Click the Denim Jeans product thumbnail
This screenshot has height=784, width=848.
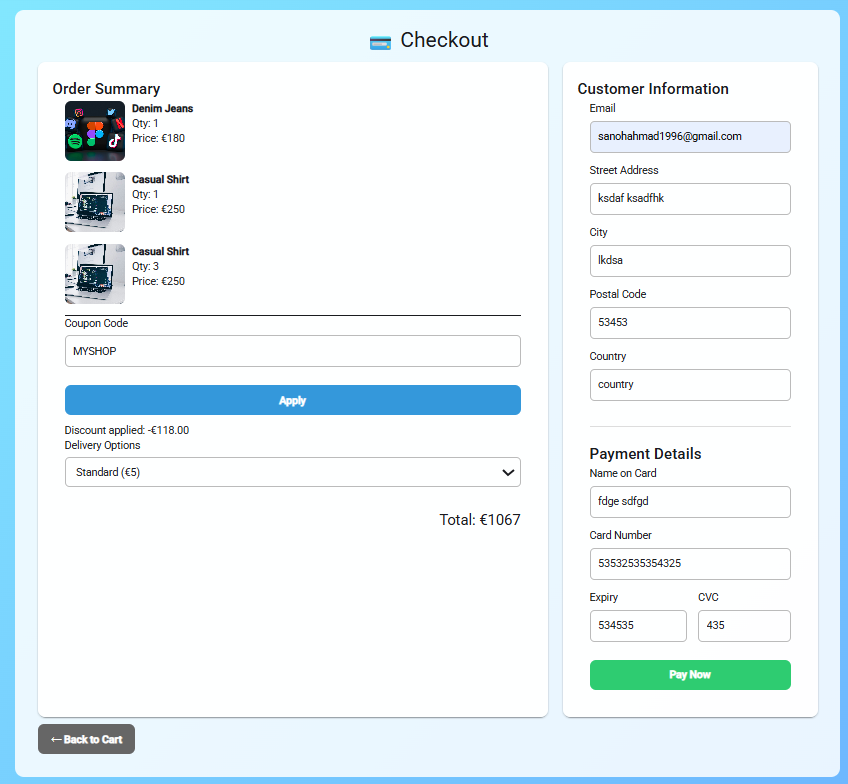point(94,131)
